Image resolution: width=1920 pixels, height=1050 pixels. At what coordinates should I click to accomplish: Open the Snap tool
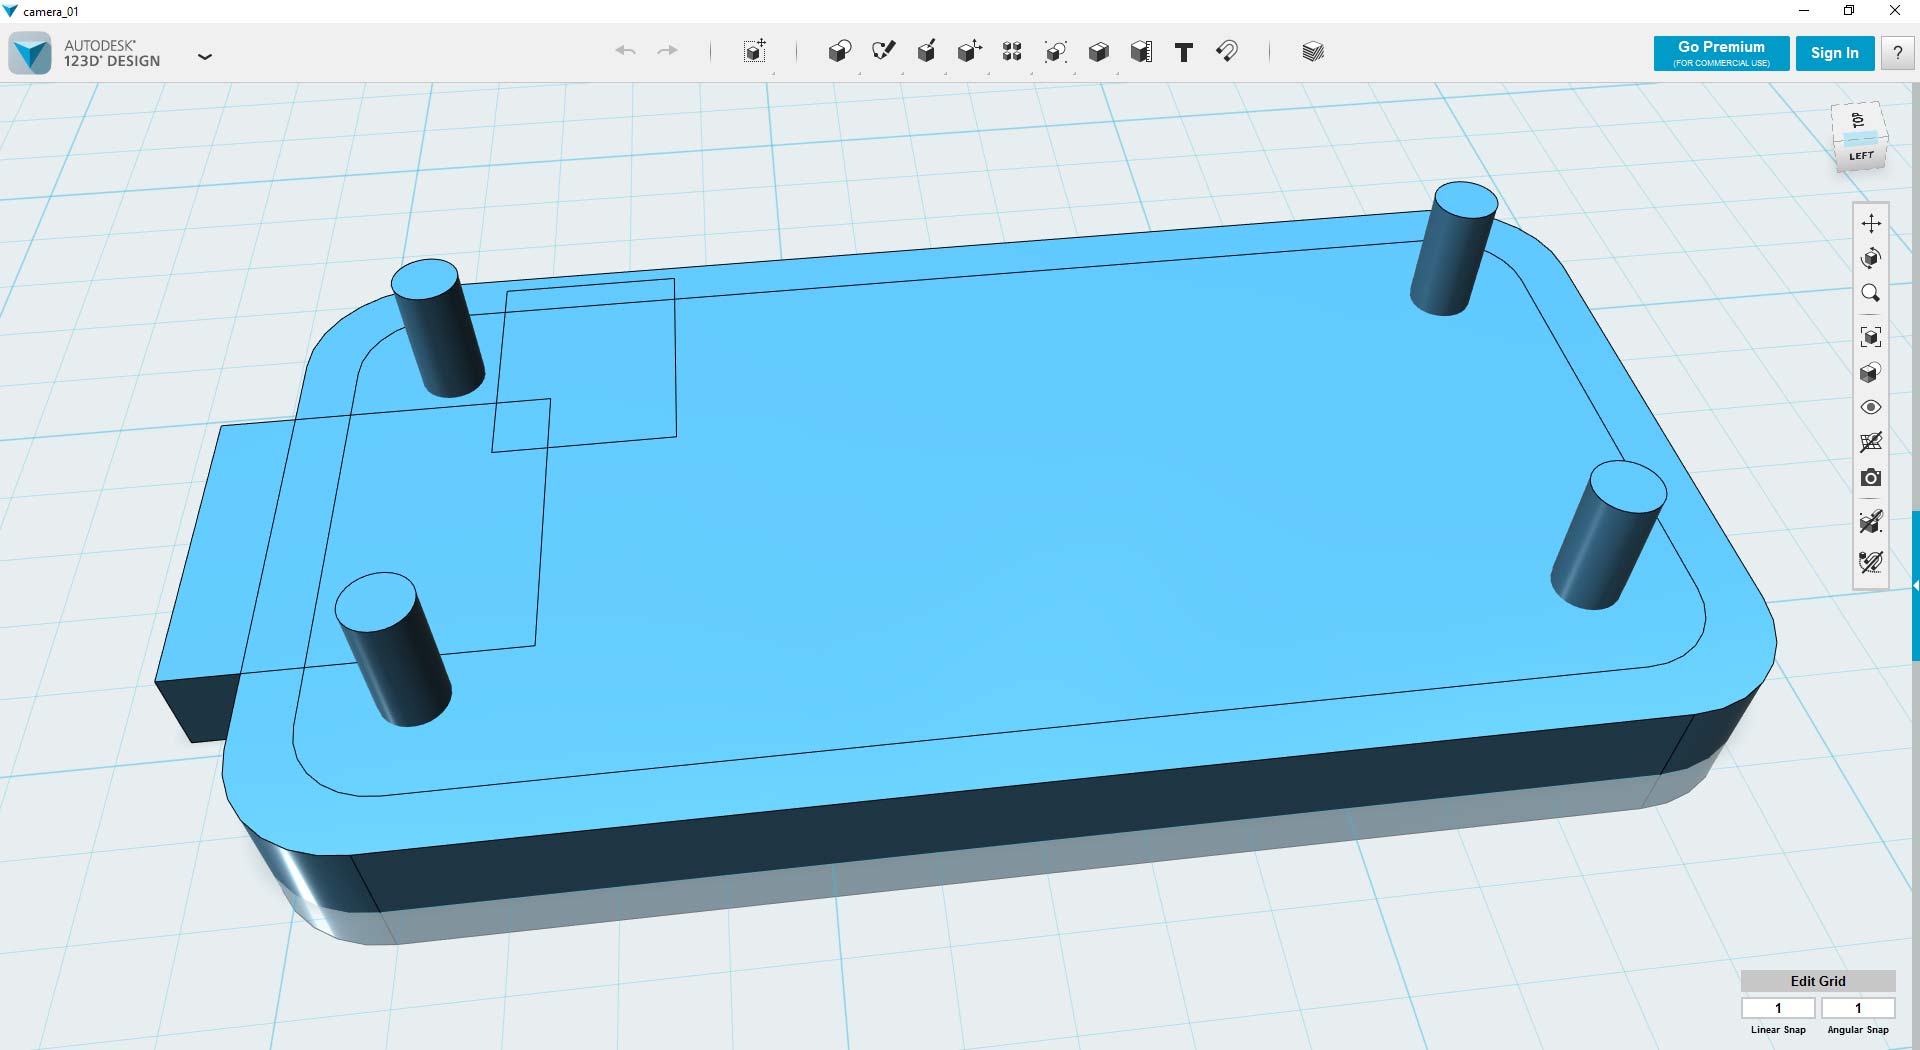pos(1228,52)
